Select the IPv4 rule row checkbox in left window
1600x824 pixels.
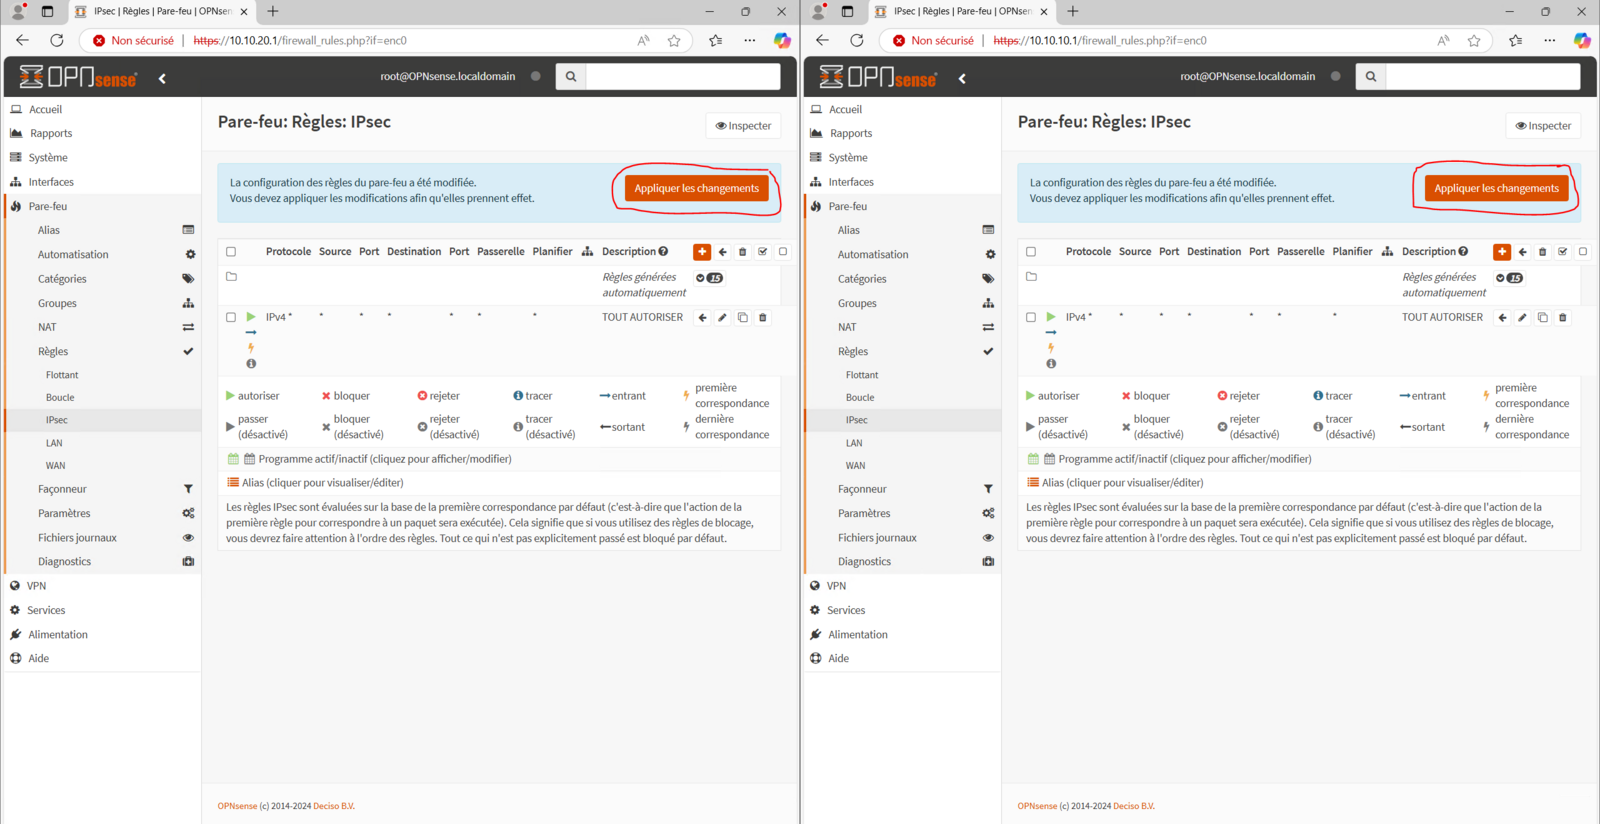pyautogui.click(x=231, y=317)
